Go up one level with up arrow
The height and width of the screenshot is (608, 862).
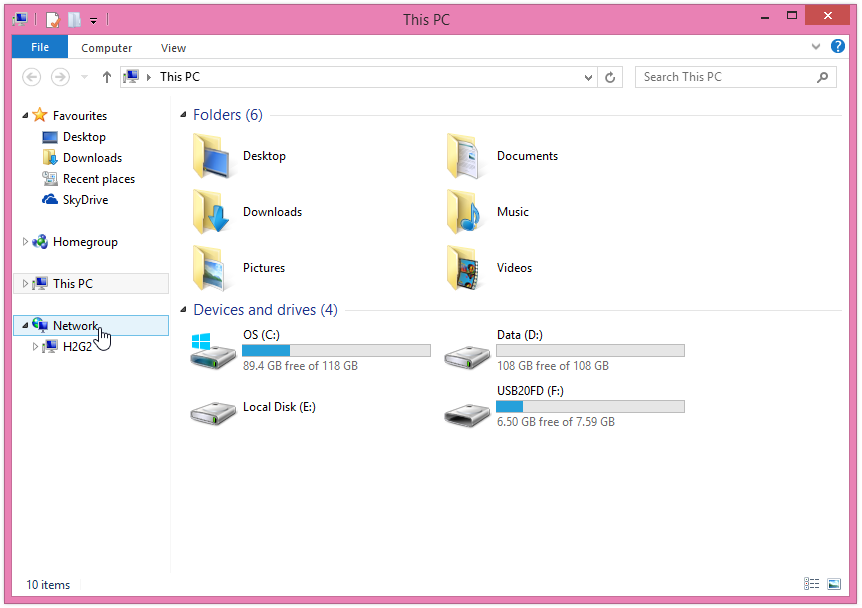107,77
